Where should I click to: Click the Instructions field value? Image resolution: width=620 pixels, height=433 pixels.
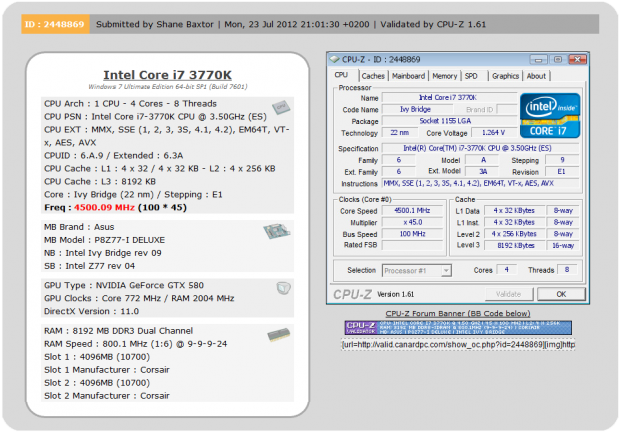480,183
